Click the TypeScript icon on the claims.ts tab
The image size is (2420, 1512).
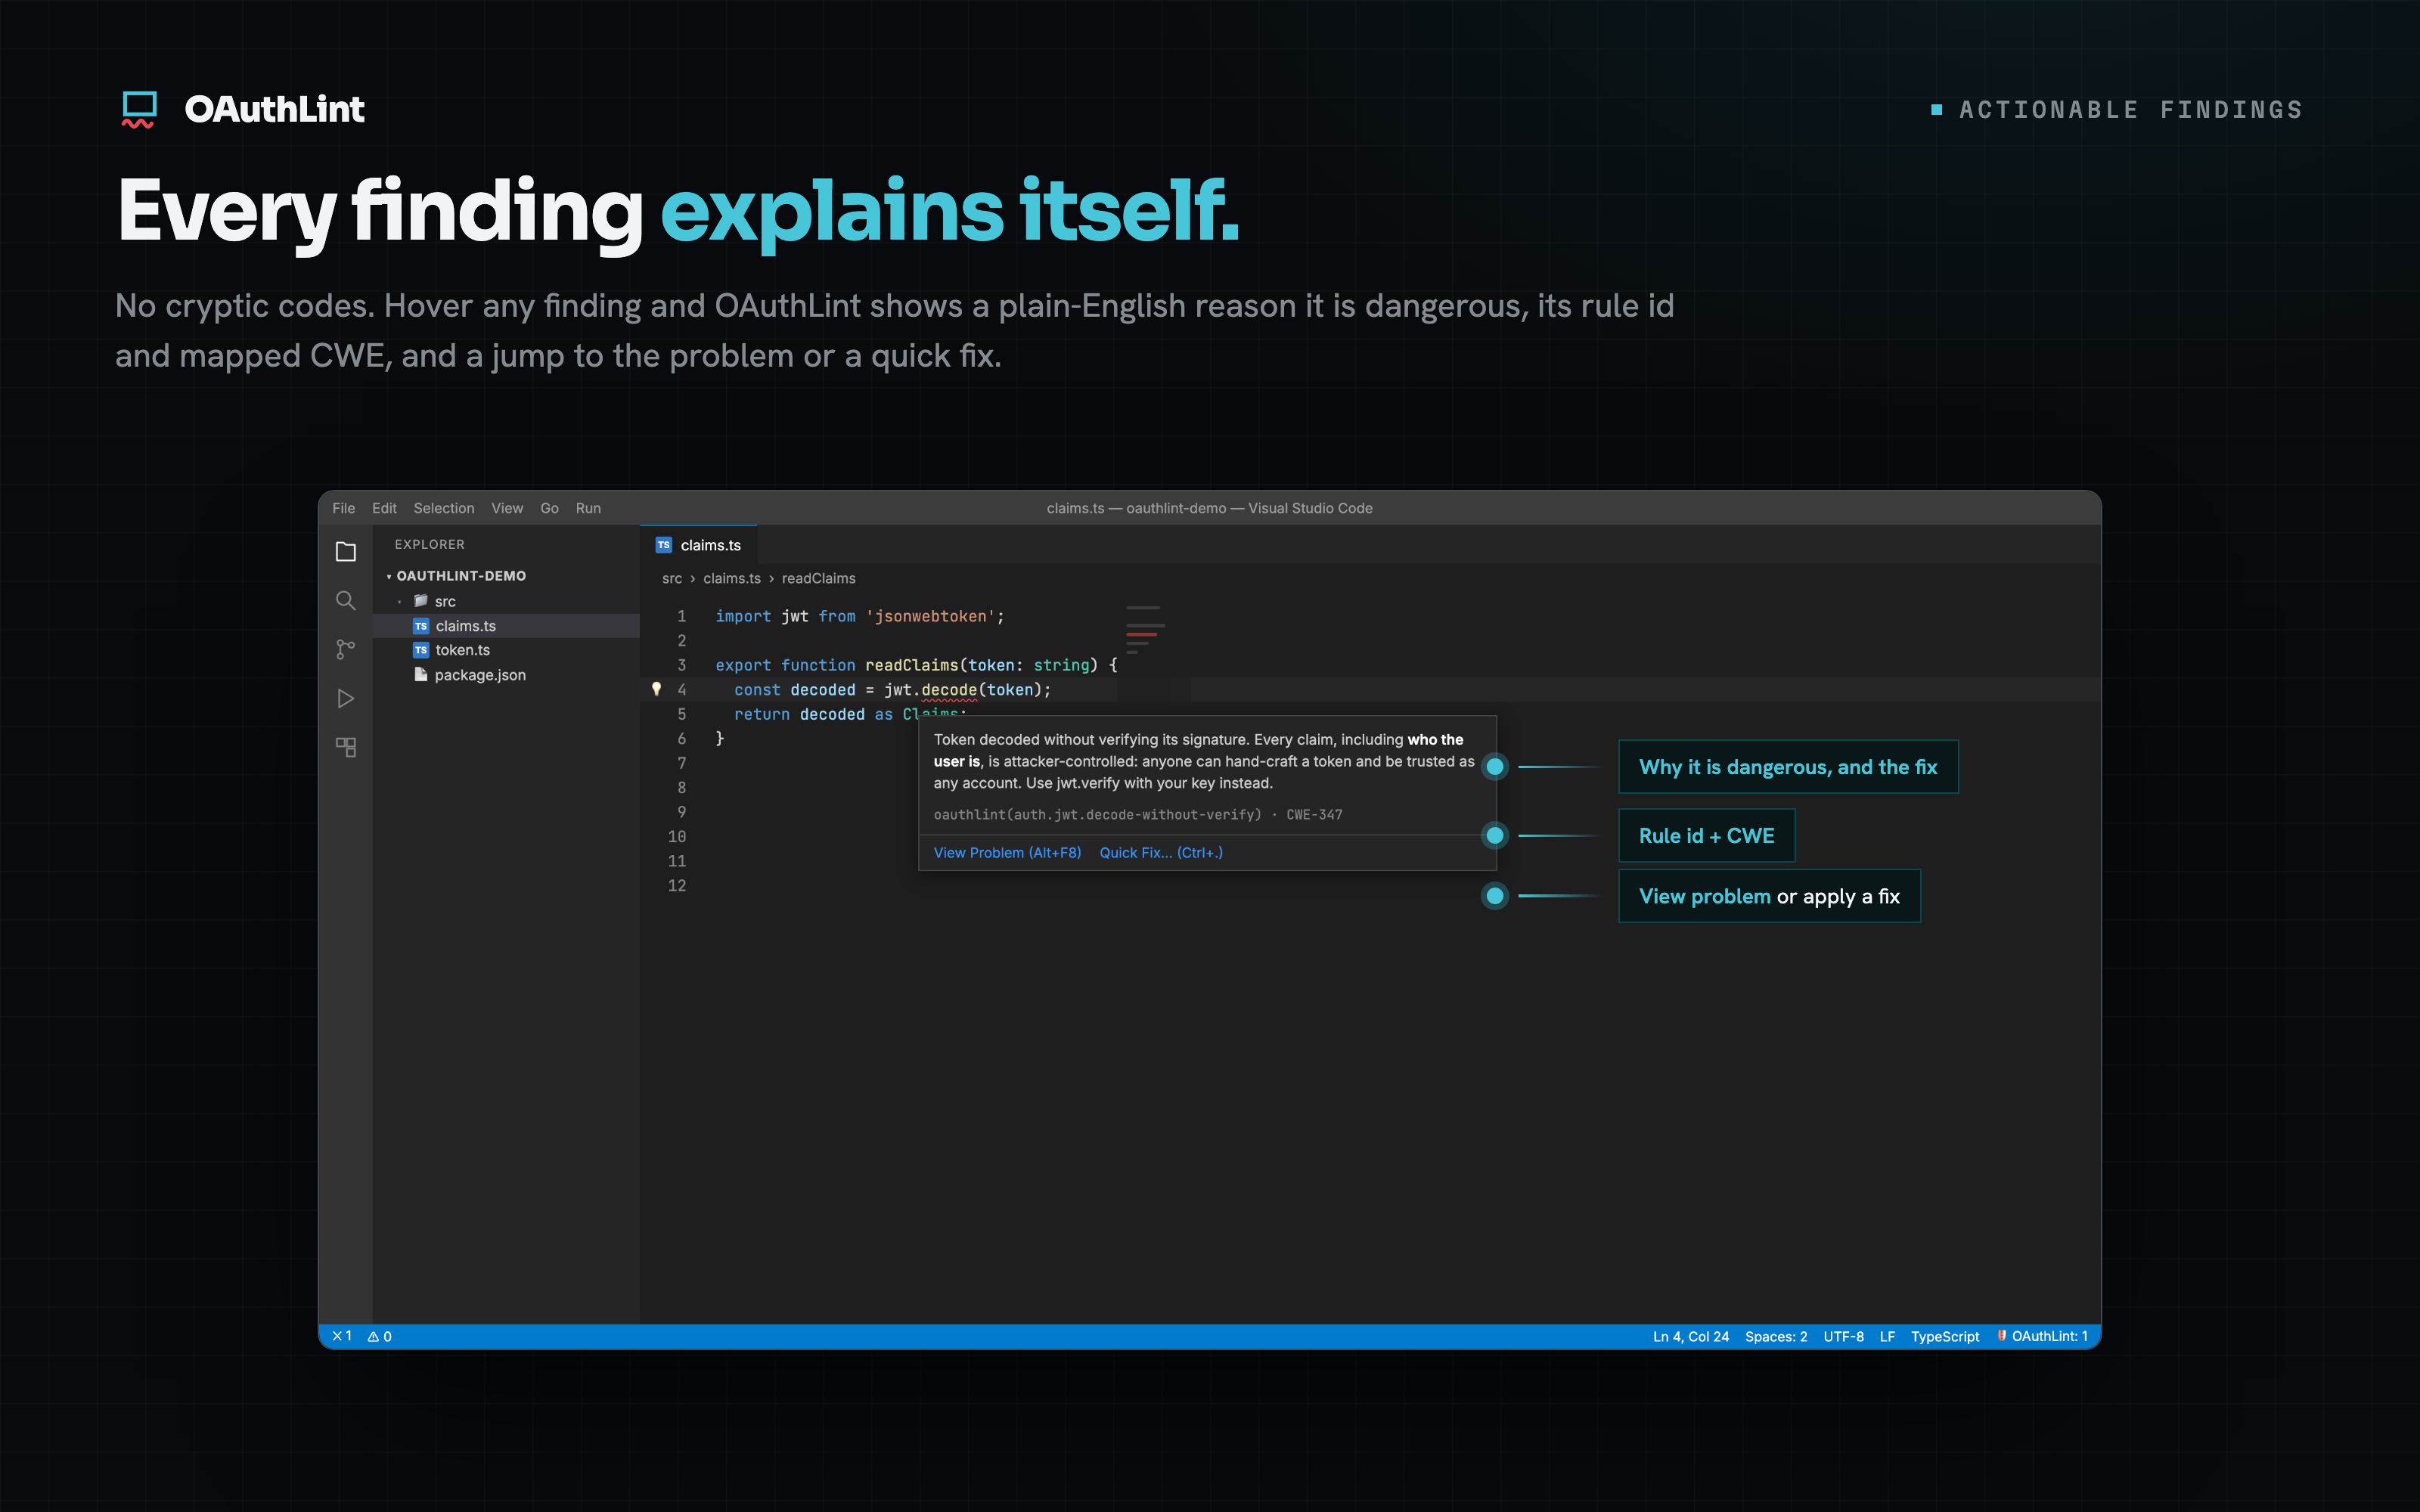[x=664, y=545]
